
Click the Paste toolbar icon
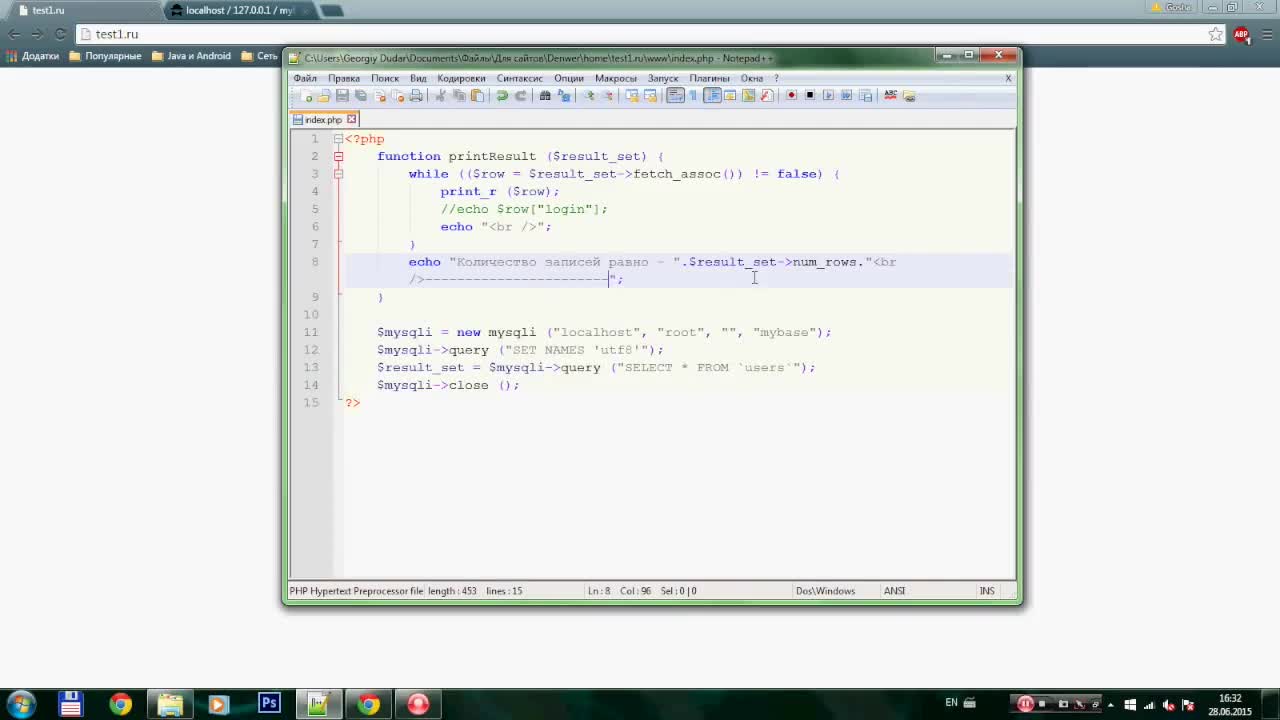tap(478, 96)
